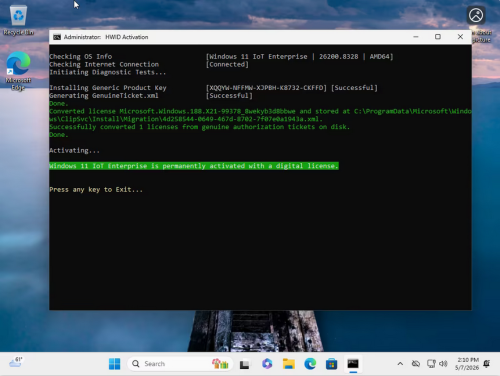Click 'Initiating Diagnostic Tests...' line
The height and width of the screenshot is (376, 500).
[x=108, y=72]
